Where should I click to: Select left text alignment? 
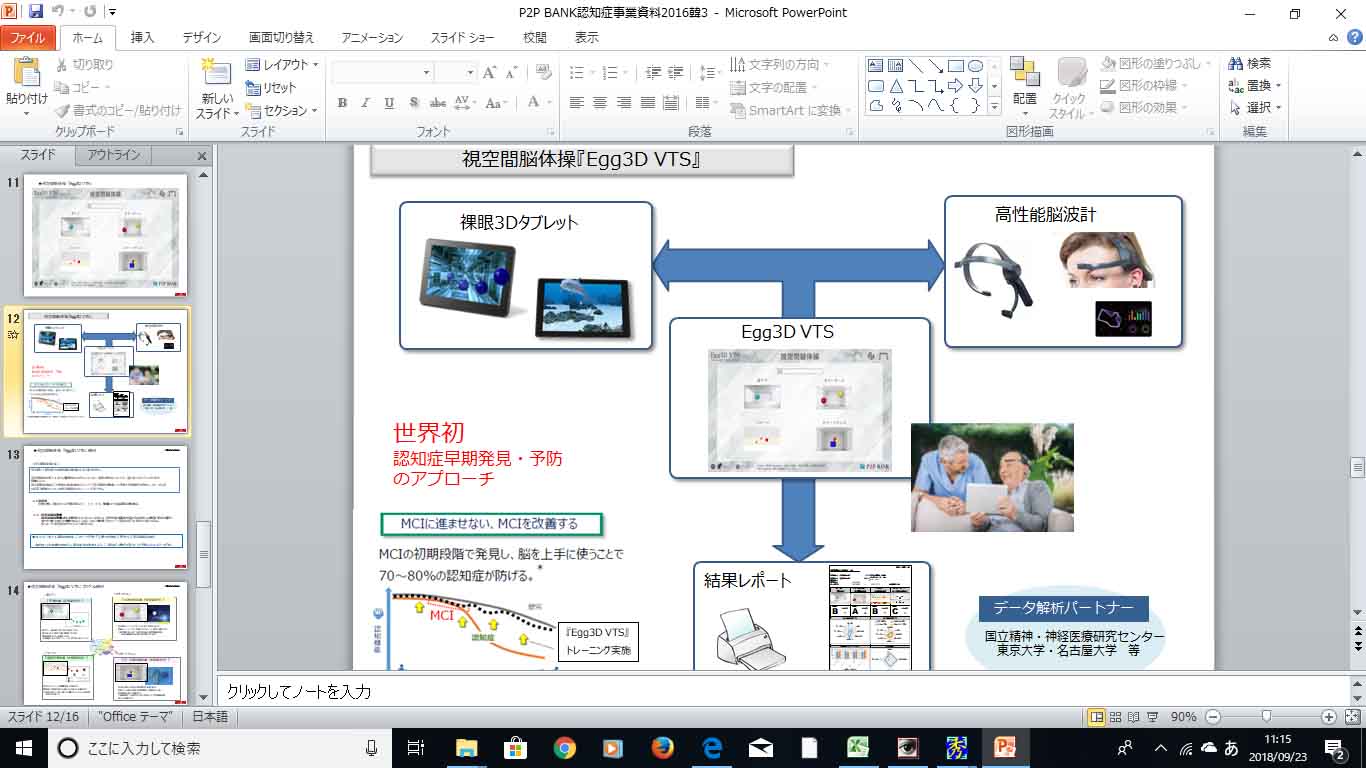pos(577,103)
